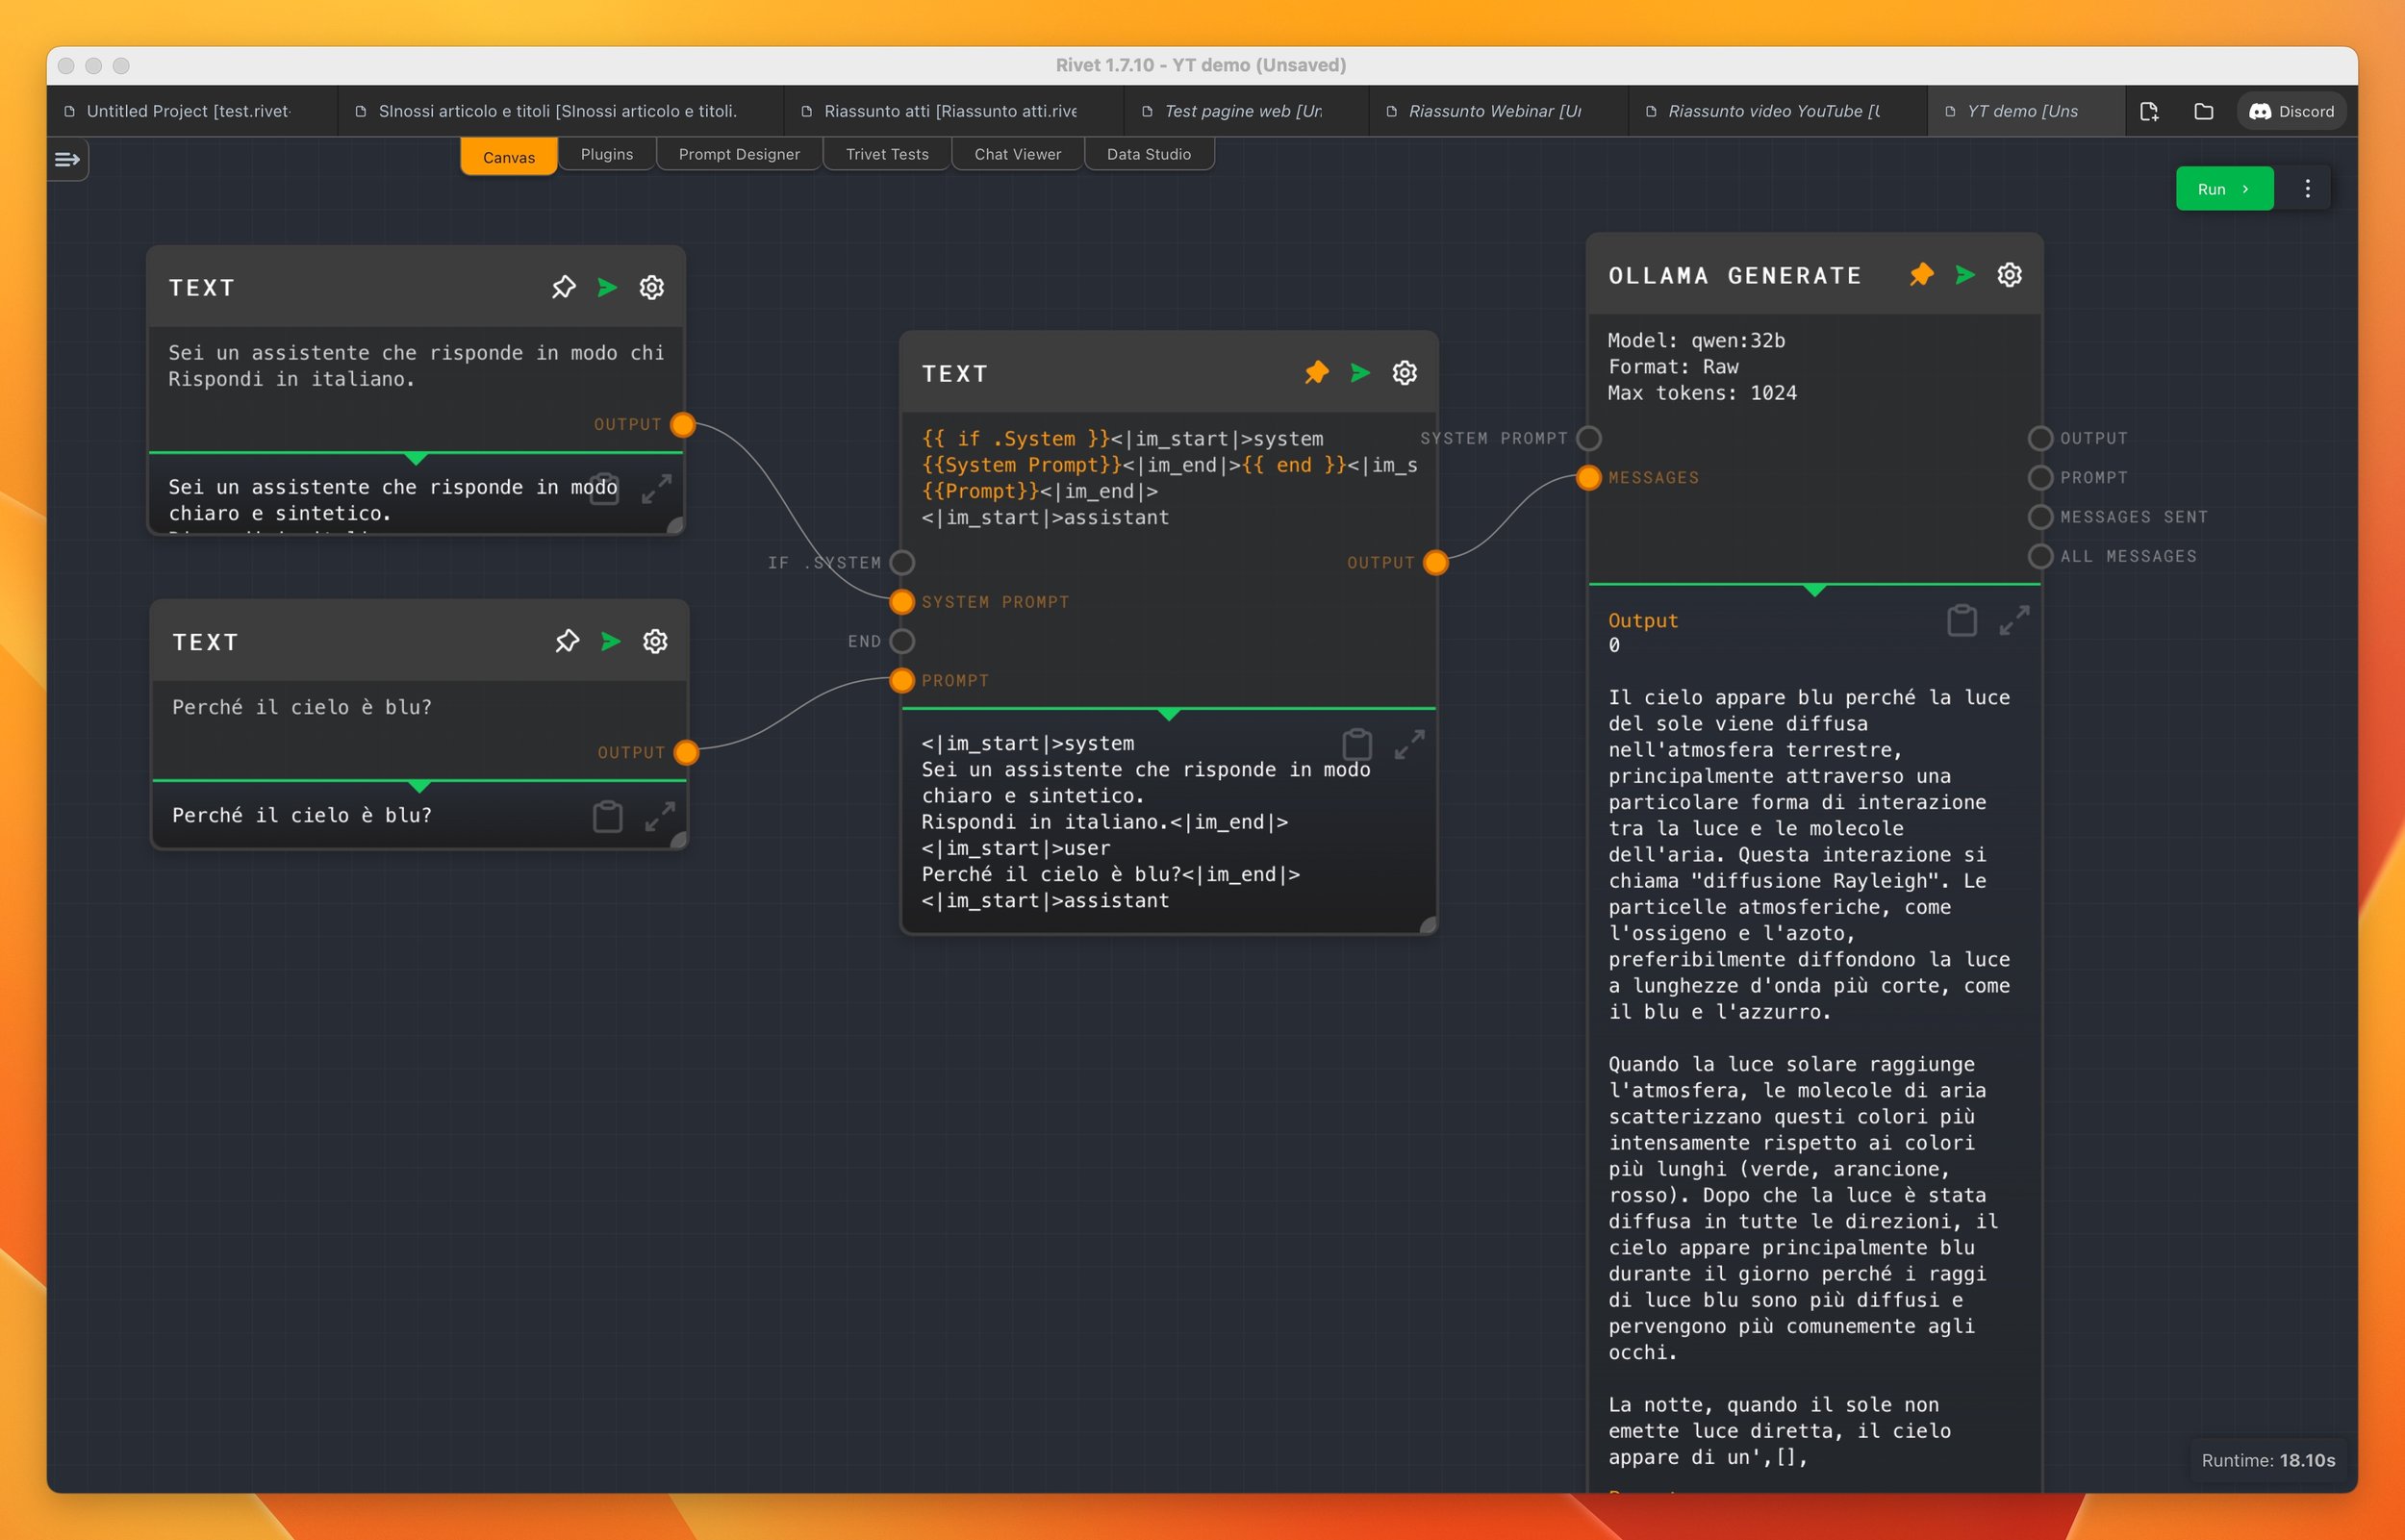Click the Prompt input port on the middle node
Screen dimensions: 2405x1540
902,680
